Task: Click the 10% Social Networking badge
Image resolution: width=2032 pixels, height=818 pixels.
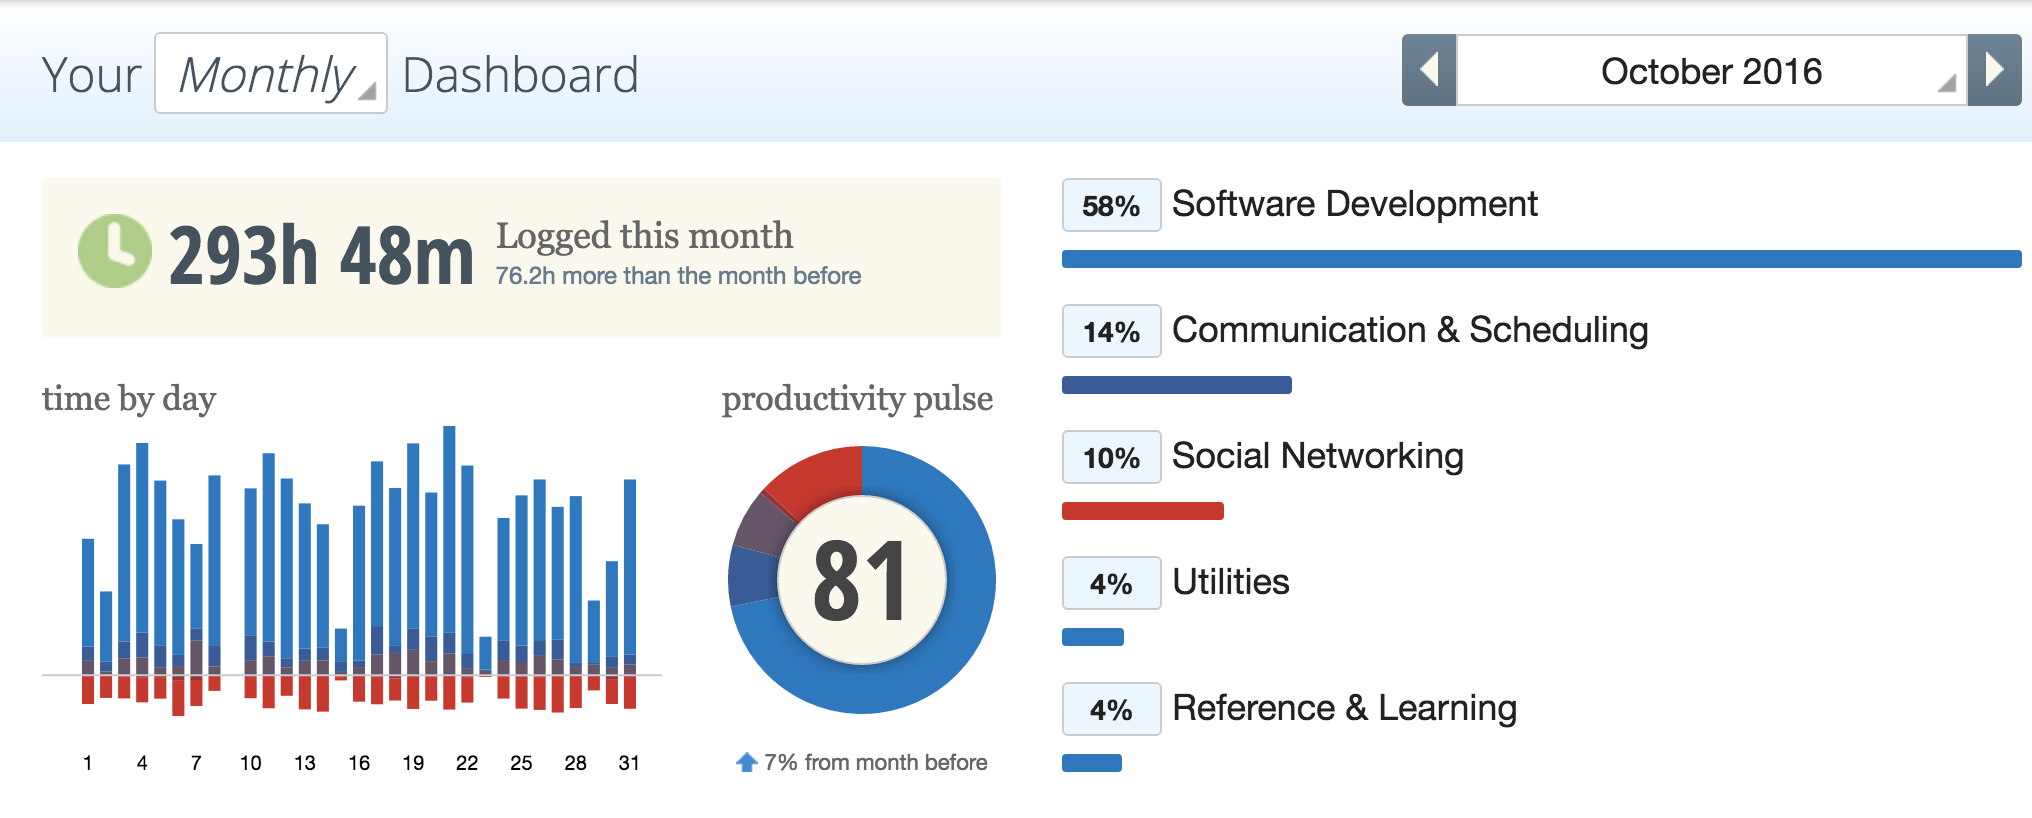Action: [1111, 457]
